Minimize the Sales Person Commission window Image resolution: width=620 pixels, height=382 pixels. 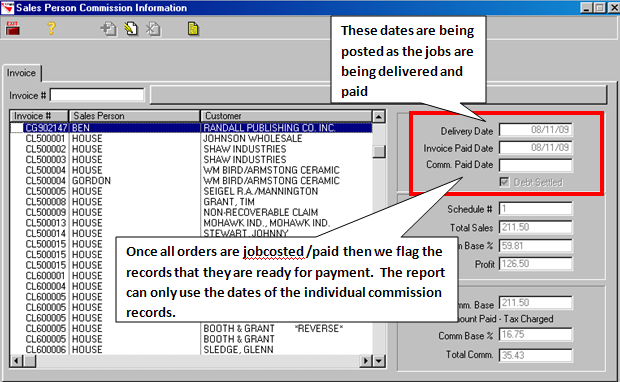(x=587, y=8)
